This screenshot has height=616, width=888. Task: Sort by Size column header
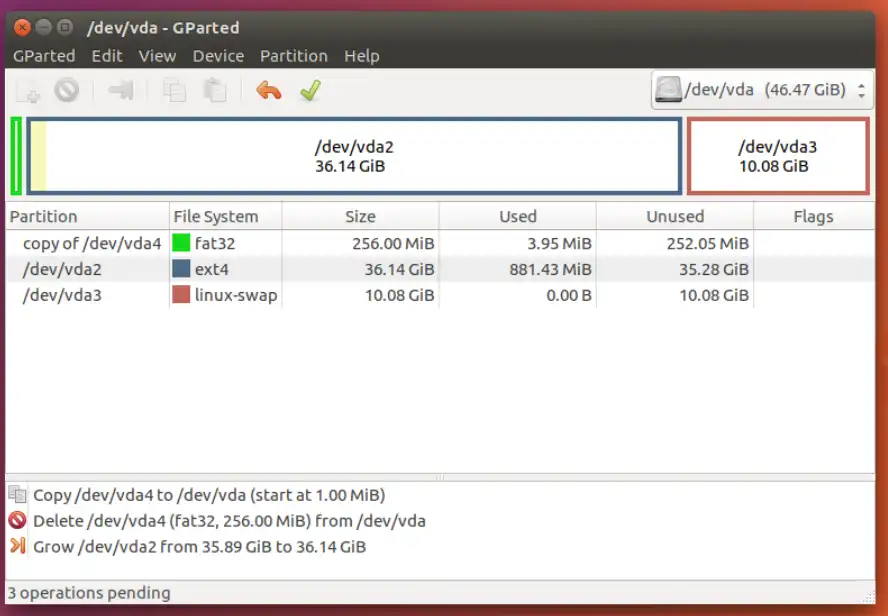tap(360, 216)
